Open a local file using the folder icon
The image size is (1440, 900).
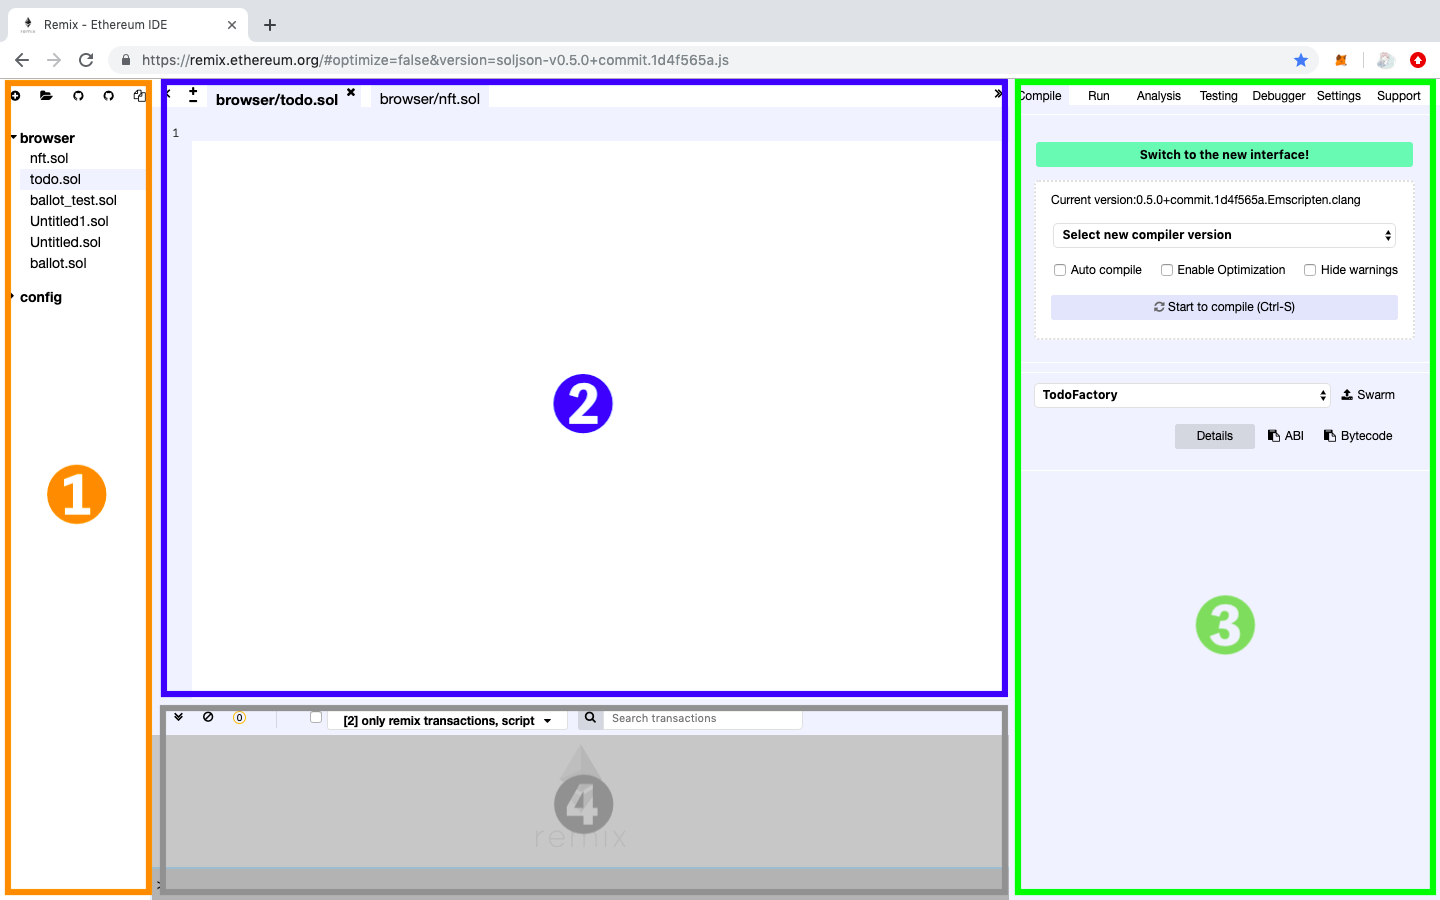pyautogui.click(x=47, y=95)
